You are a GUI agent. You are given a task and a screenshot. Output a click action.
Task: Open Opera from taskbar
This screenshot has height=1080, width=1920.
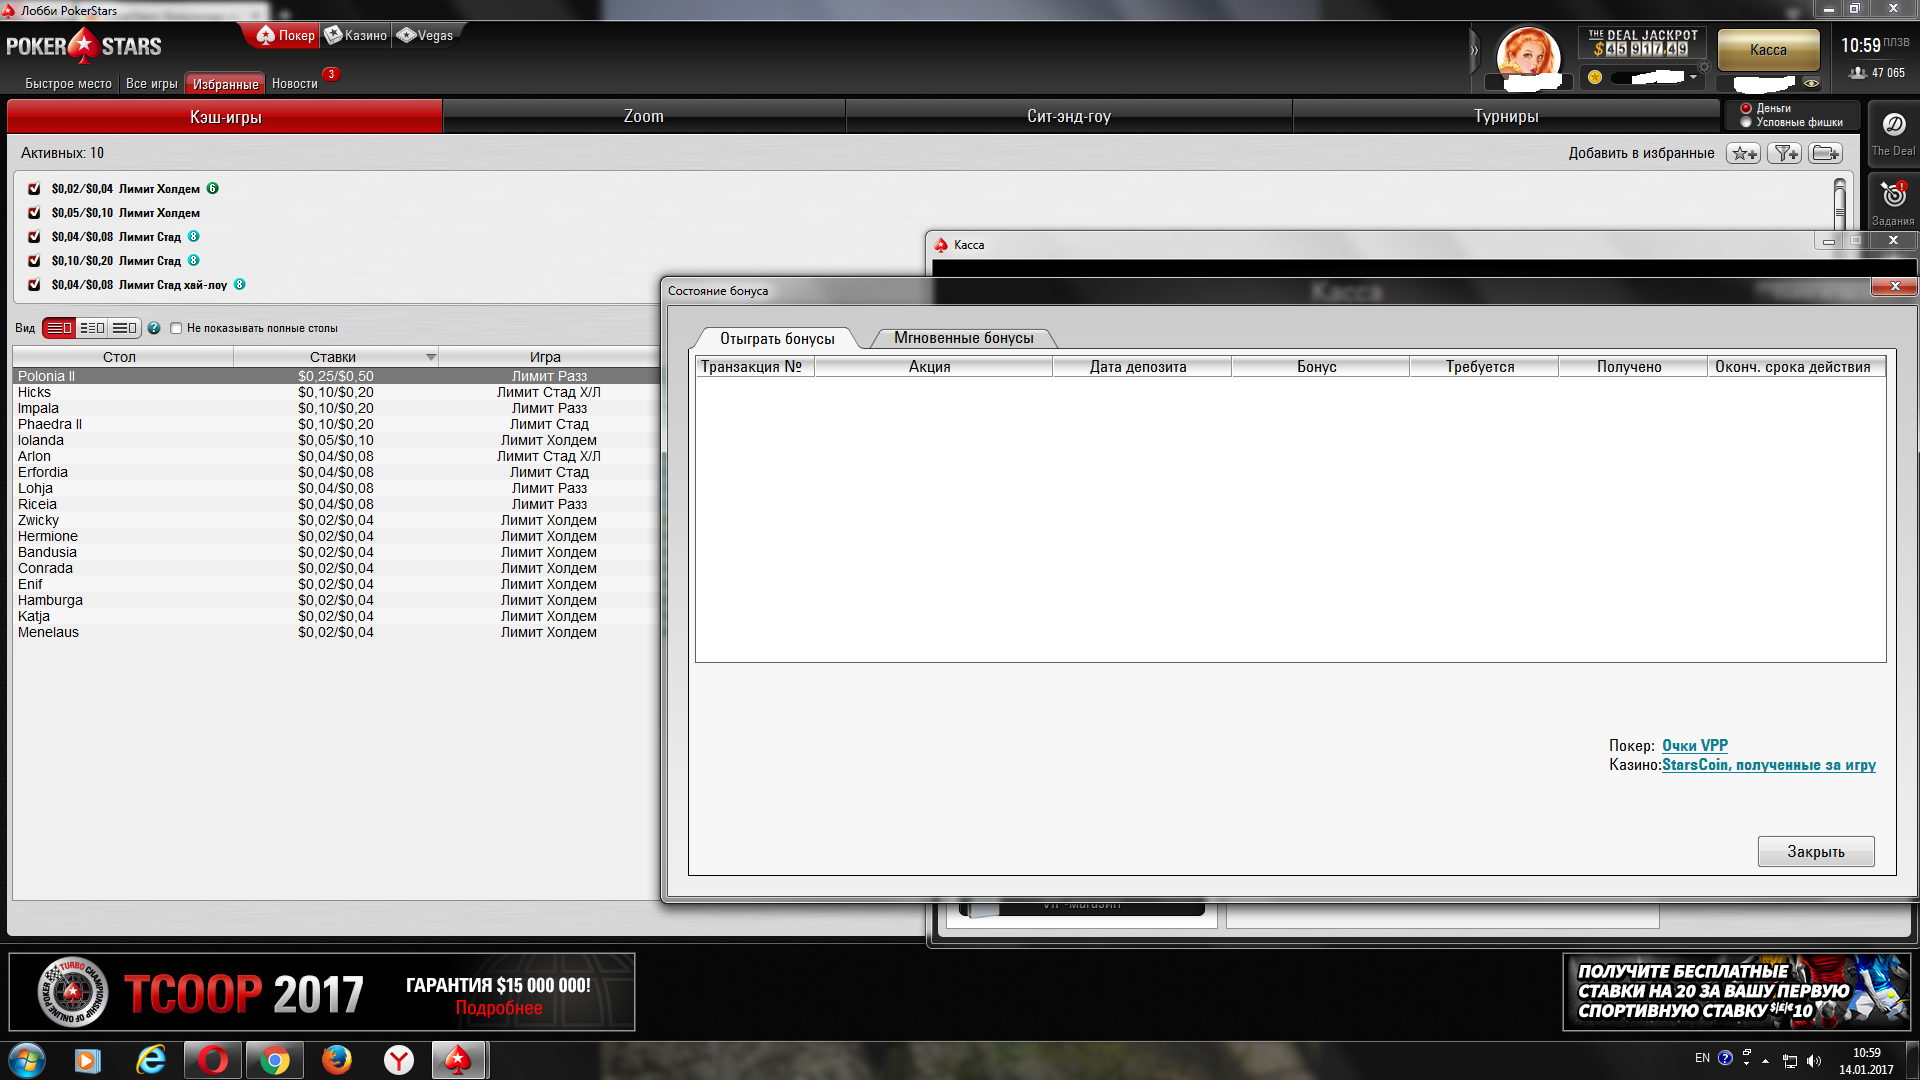pos(212,1060)
